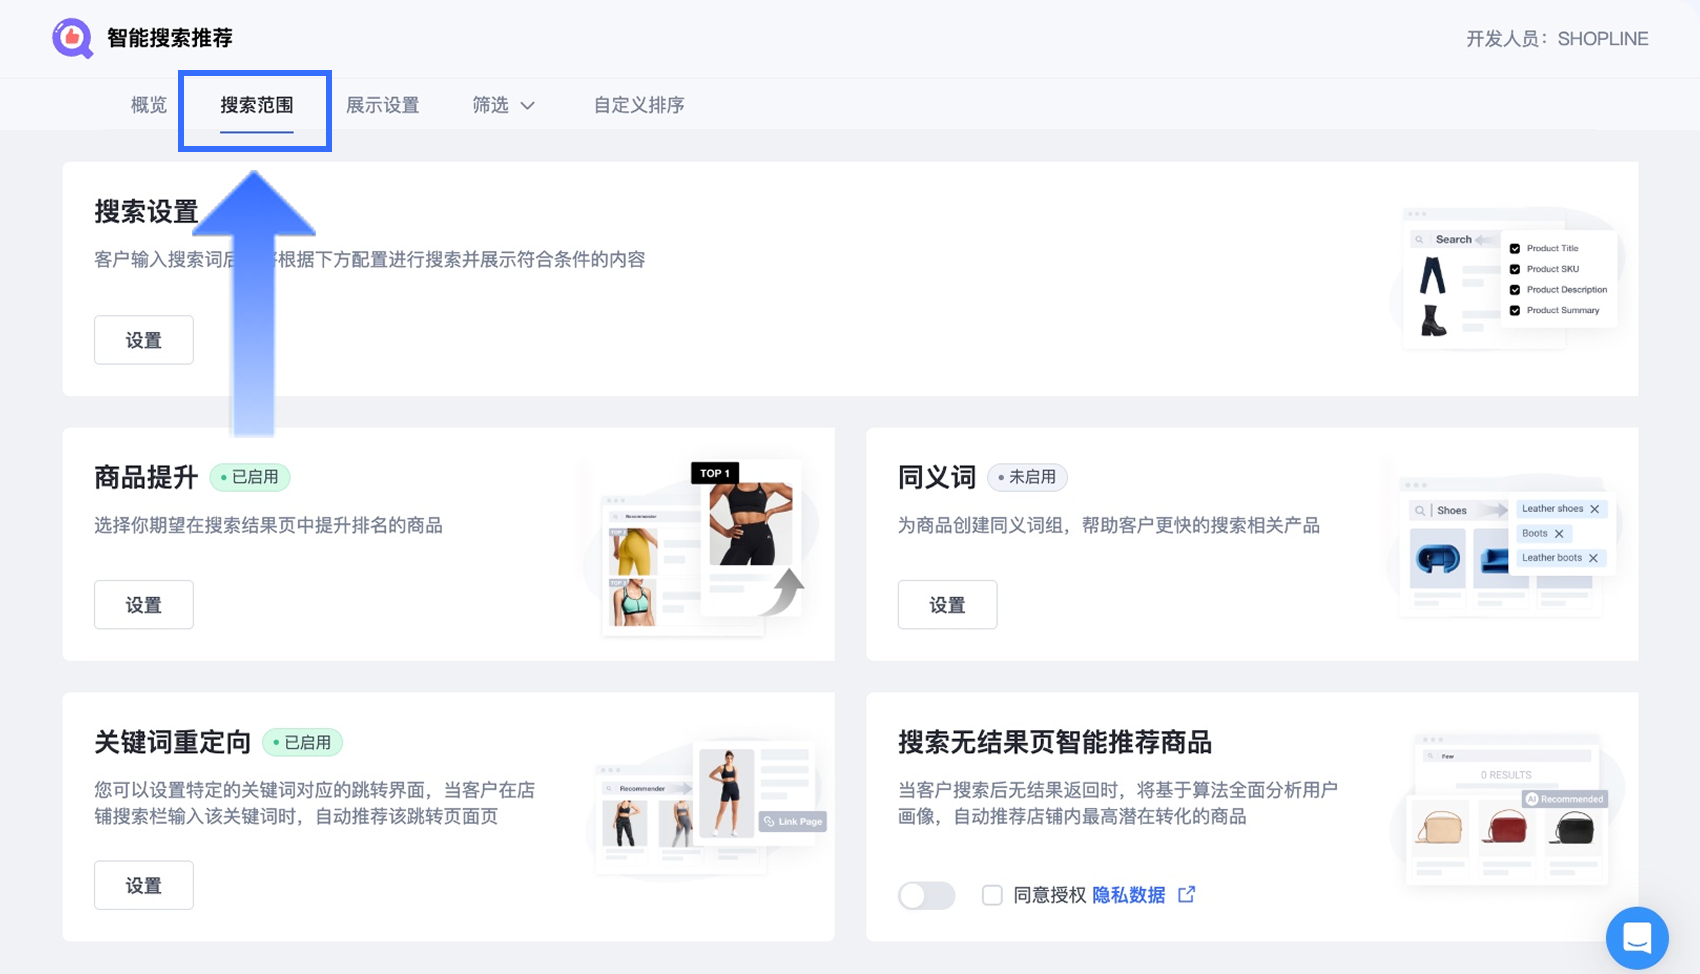1700x974 pixels.
Task: Click the 关键词重定向 heading
Action: (172, 743)
